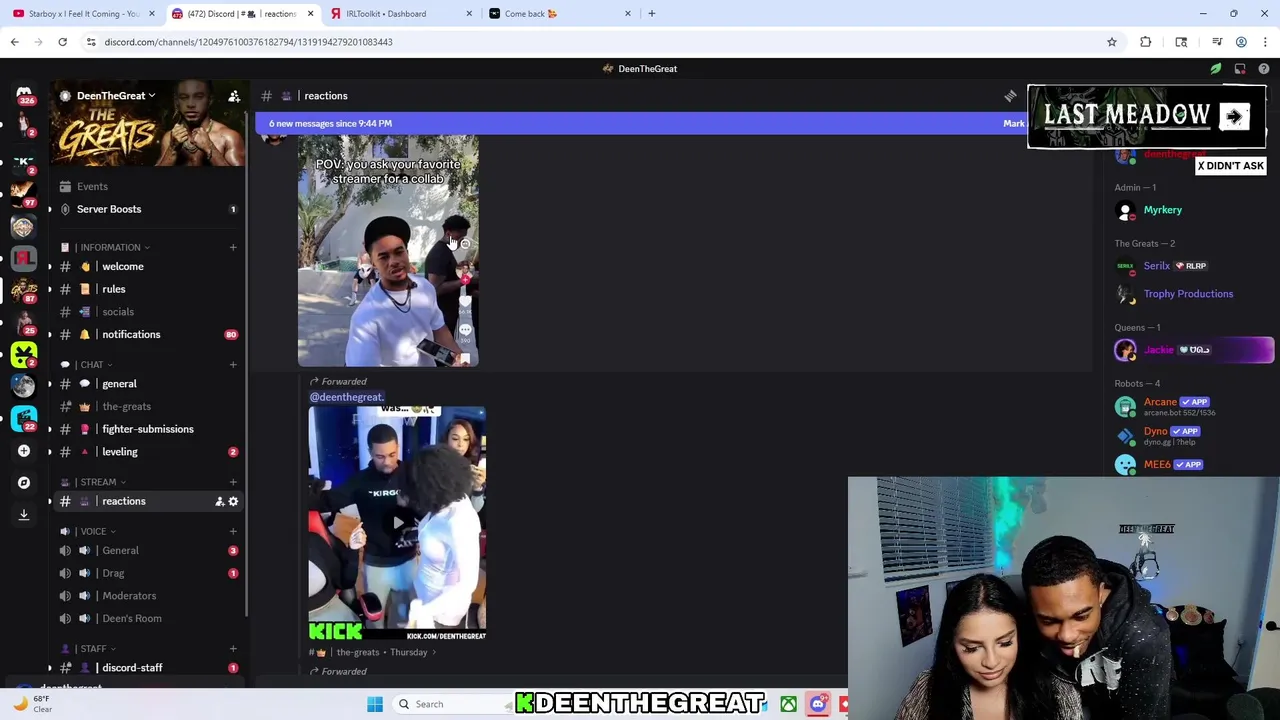The width and height of the screenshot is (1280, 720).
Task: Play the forwarded Kick video
Action: tap(398, 523)
